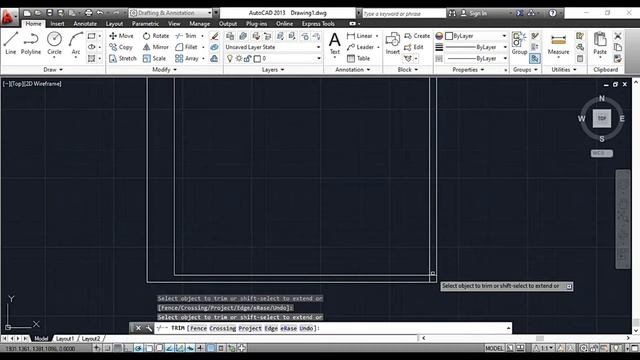Click the application menu red A button
640x360 pixels.
(x=8, y=17)
